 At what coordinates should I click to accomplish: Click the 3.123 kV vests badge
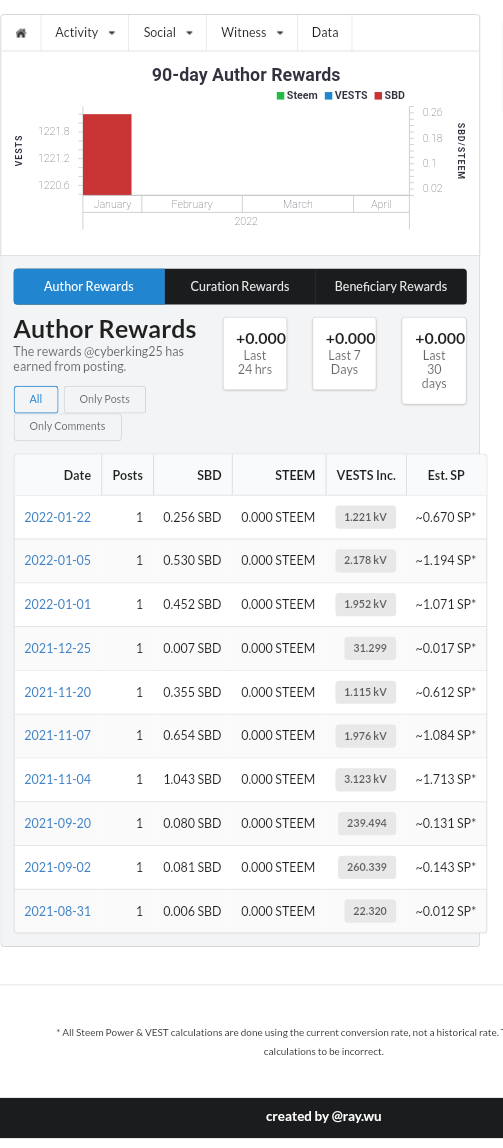click(365, 779)
